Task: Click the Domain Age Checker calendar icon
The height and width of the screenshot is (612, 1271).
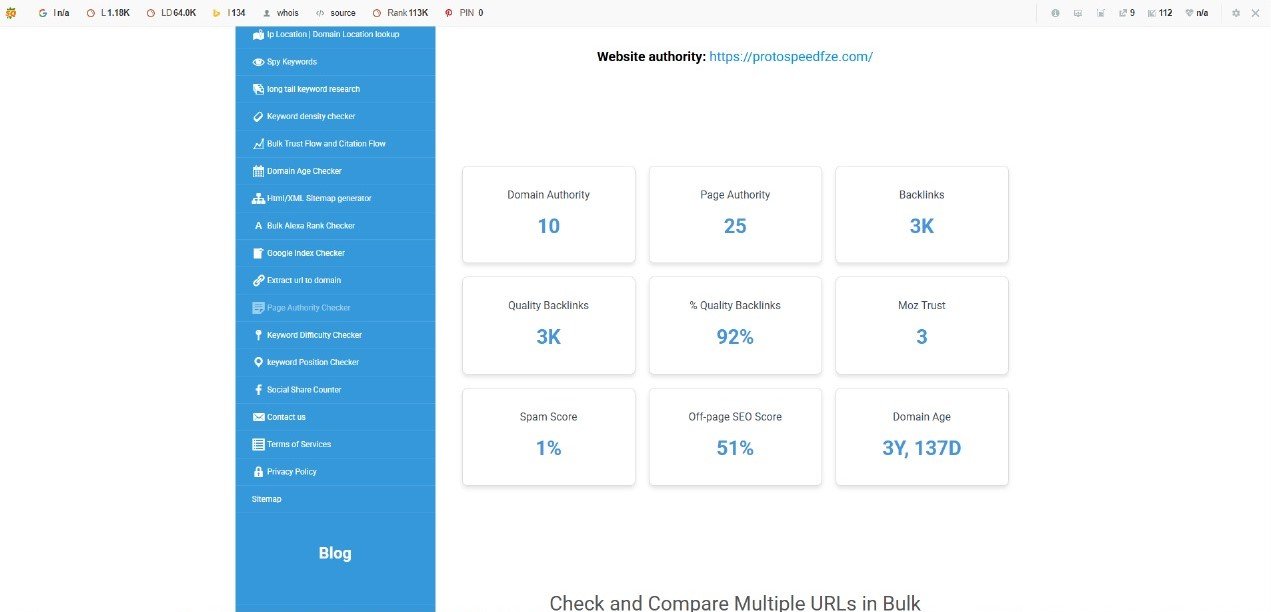Action: (x=258, y=171)
